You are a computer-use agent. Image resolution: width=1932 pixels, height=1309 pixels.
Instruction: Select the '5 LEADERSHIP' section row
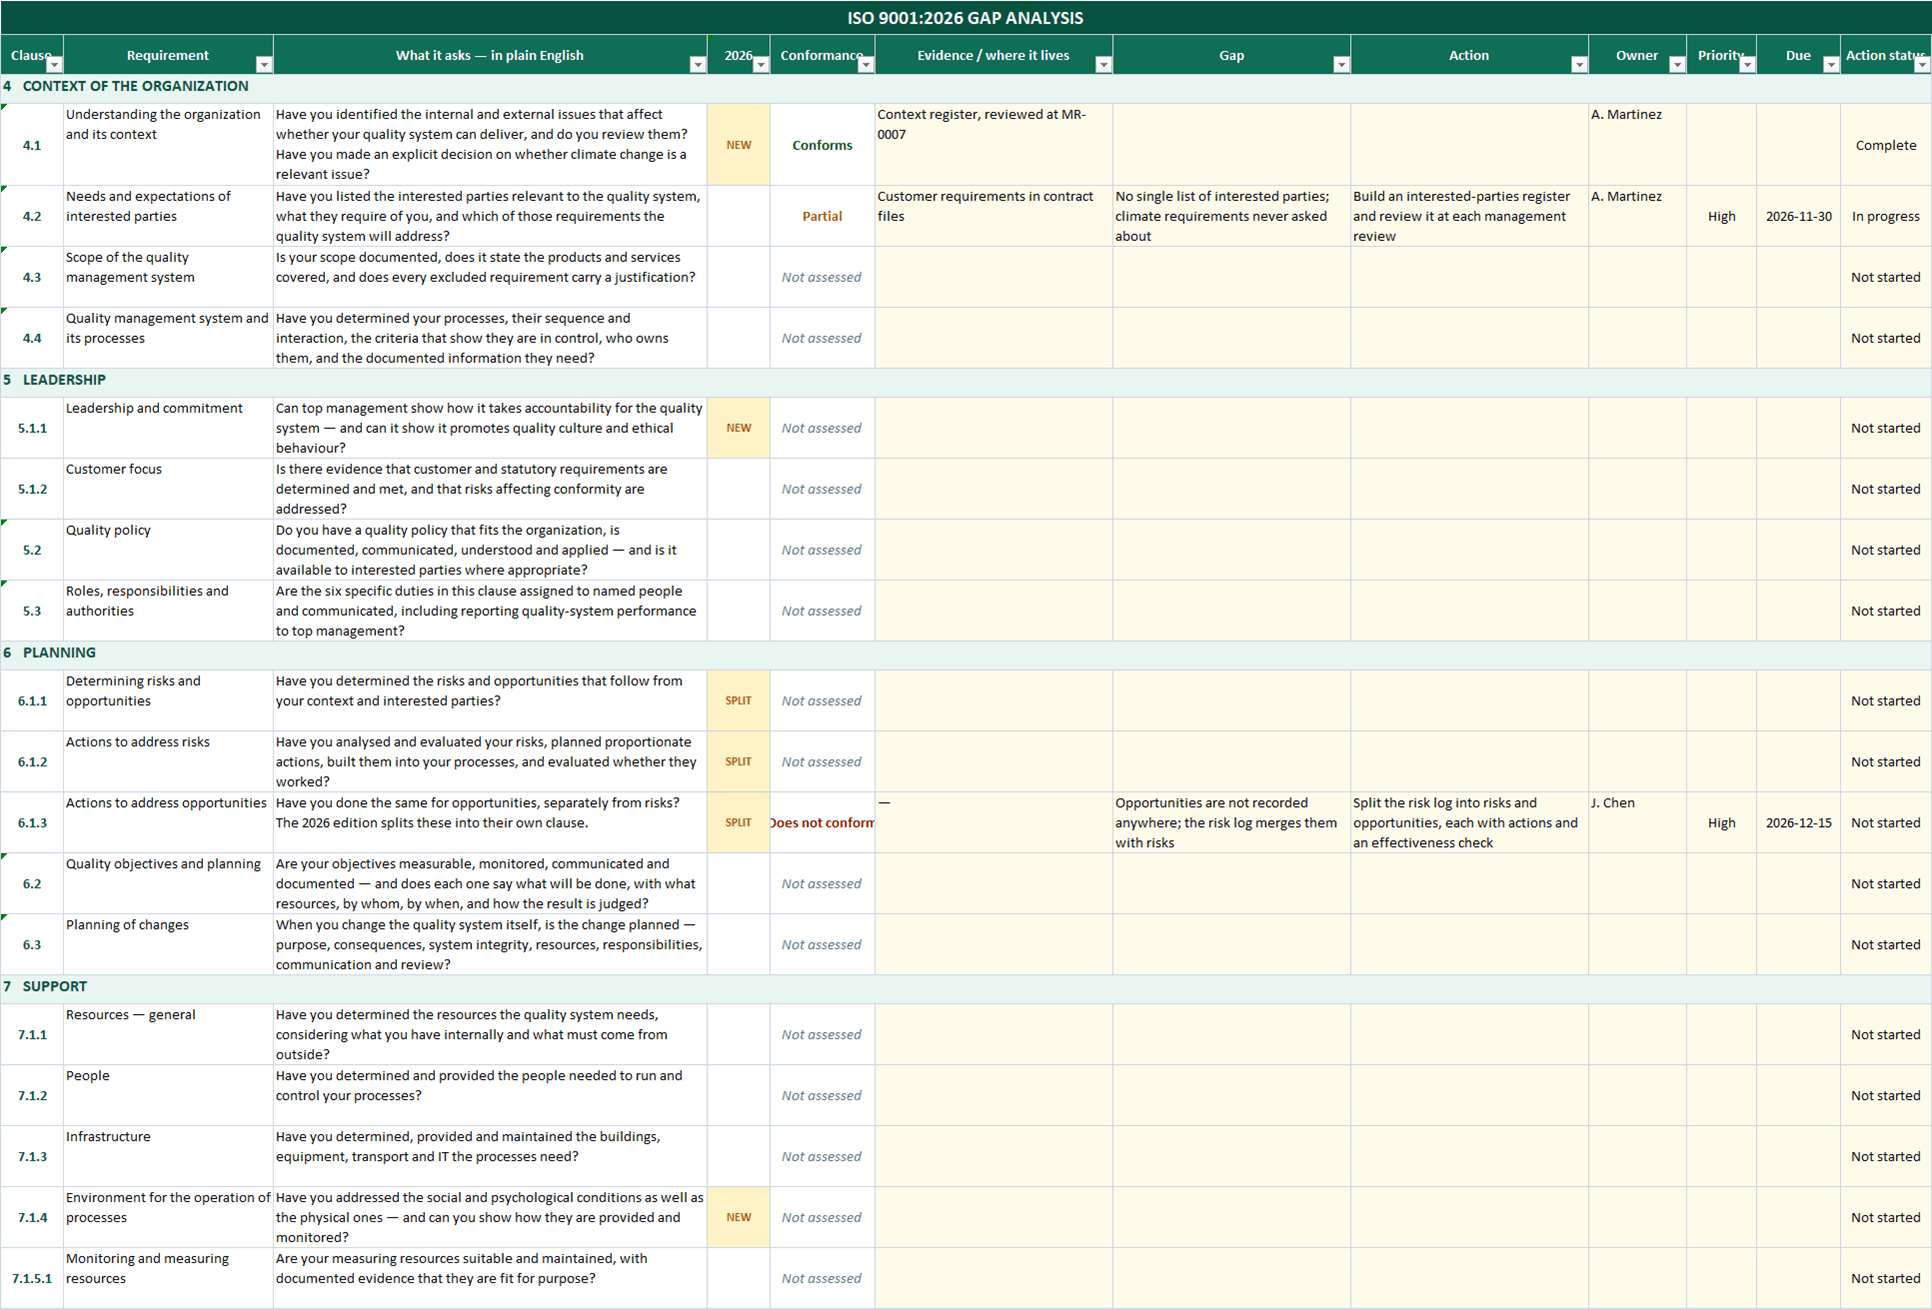965,381
